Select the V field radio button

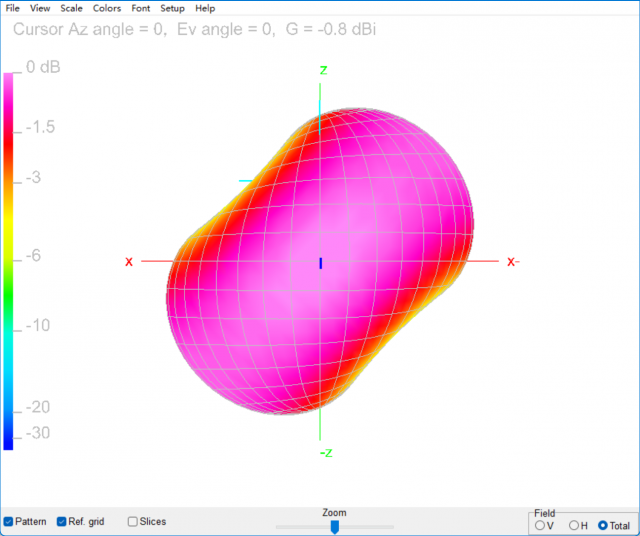(x=541, y=525)
